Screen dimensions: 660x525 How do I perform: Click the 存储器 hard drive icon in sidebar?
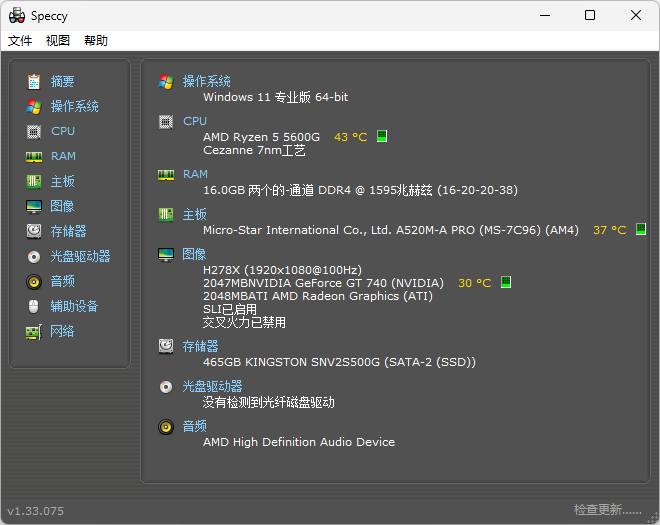tap(34, 231)
